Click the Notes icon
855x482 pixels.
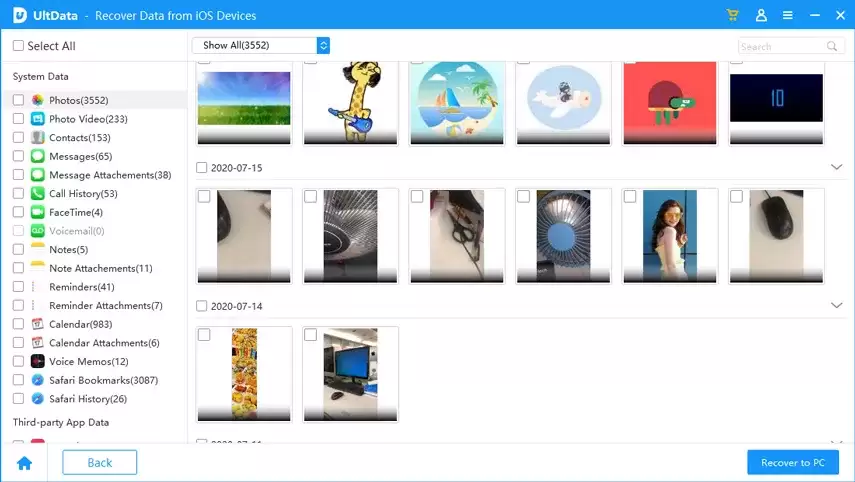38,249
